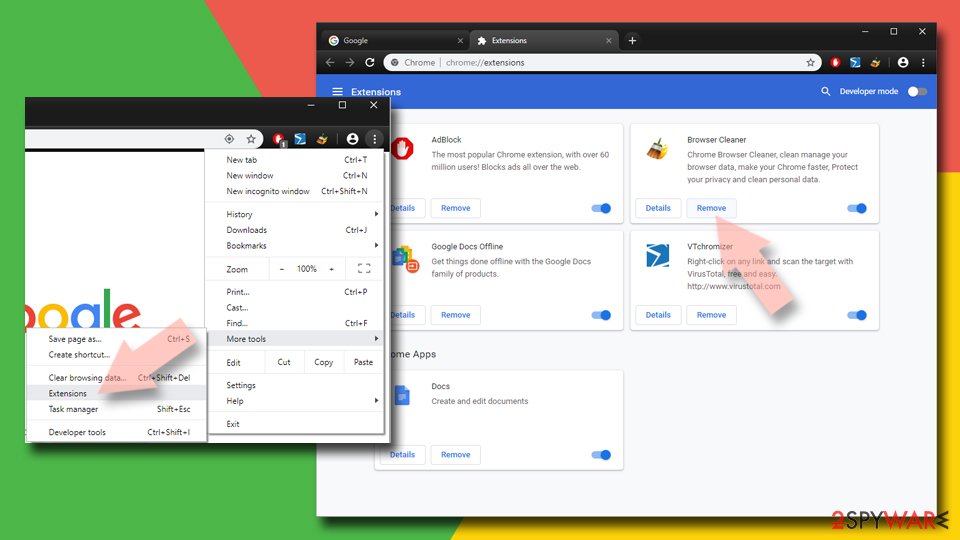Bookmark page with star in Extensions window
The image size is (960, 540).
pos(811,62)
